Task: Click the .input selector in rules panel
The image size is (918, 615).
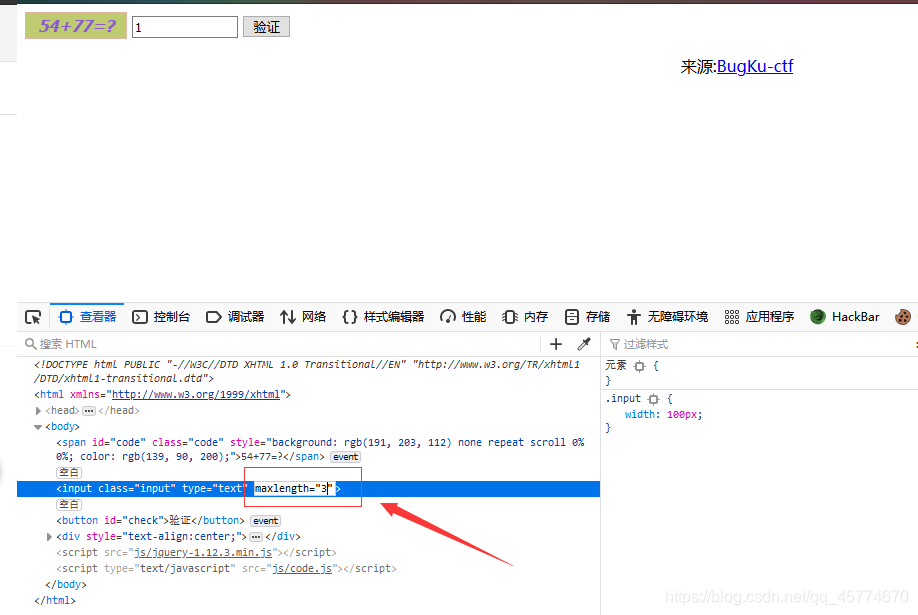Action: pos(624,399)
